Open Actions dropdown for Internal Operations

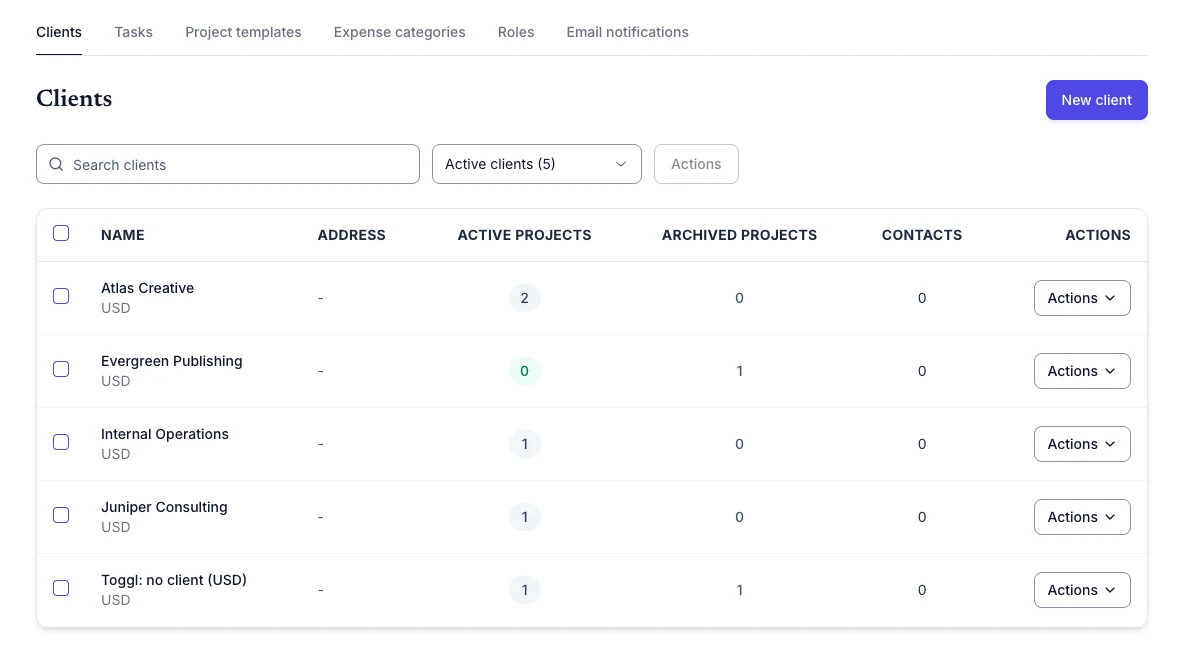point(1082,444)
